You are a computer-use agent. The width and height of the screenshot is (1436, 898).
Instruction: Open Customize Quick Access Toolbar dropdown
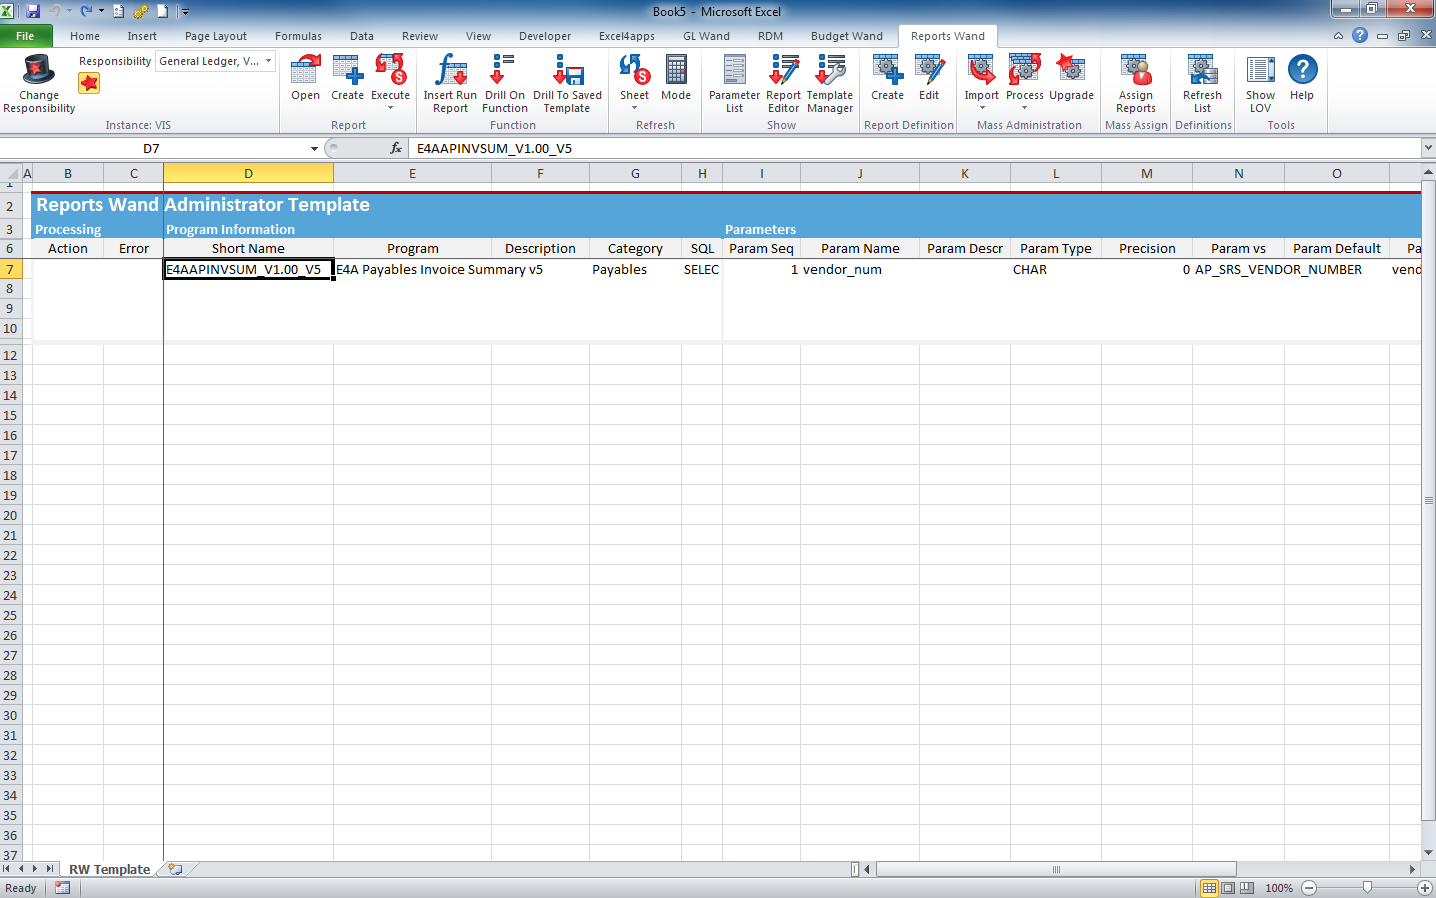point(185,12)
